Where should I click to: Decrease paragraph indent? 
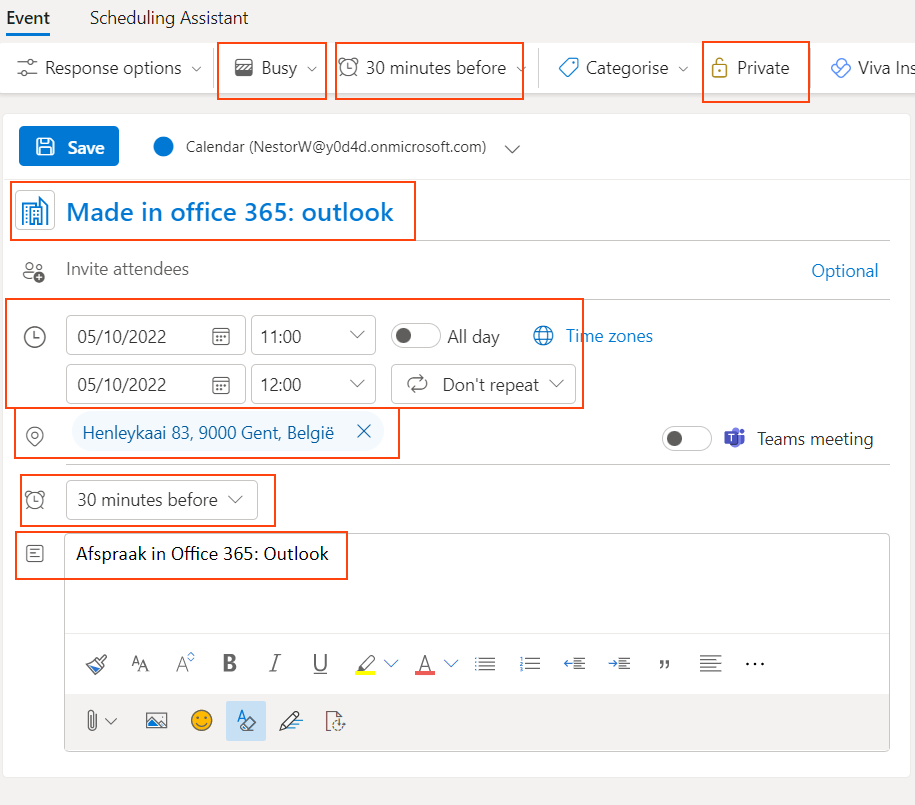574,664
